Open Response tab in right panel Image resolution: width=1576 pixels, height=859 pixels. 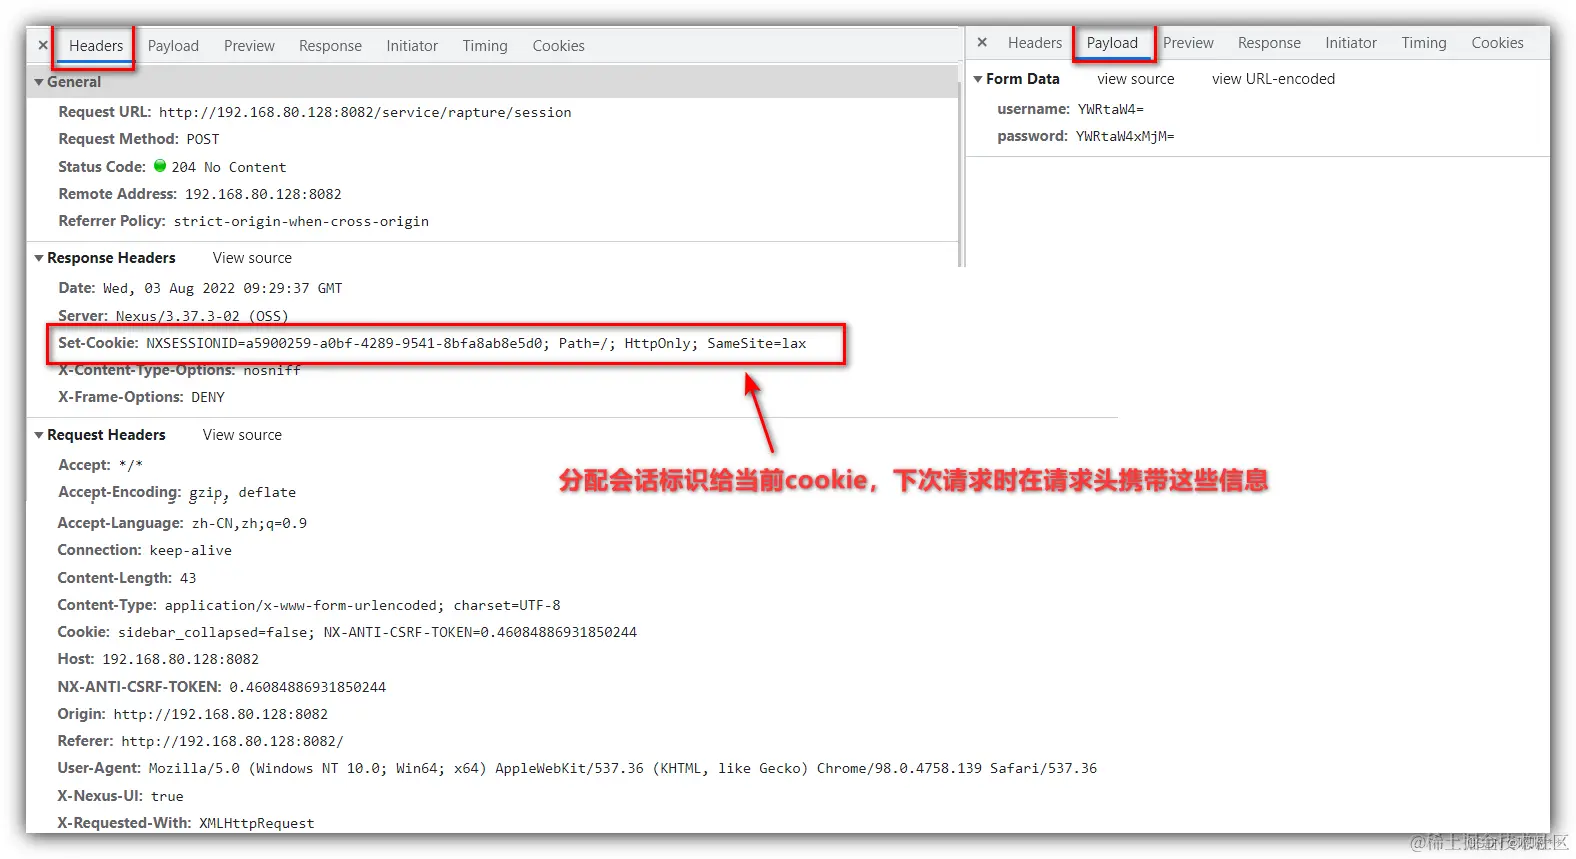pyautogui.click(x=1269, y=43)
